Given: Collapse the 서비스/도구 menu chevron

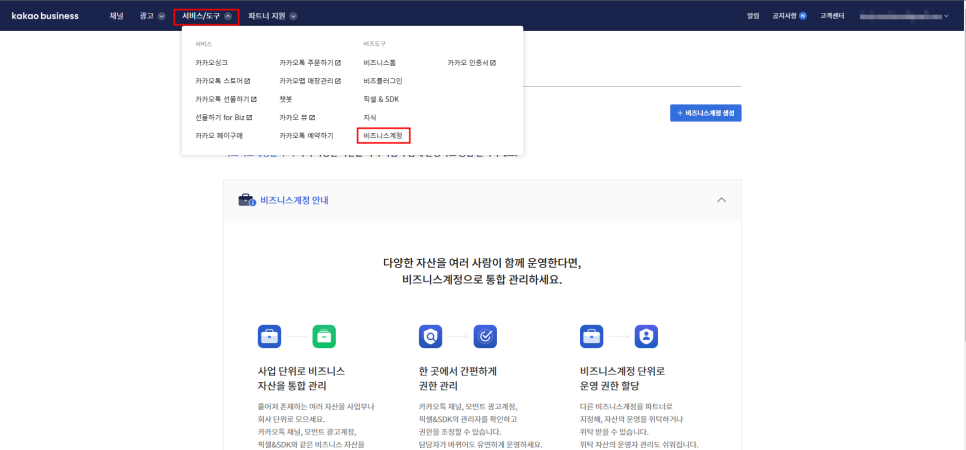Looking at the screenshot, I should click(x=228, y=17).
